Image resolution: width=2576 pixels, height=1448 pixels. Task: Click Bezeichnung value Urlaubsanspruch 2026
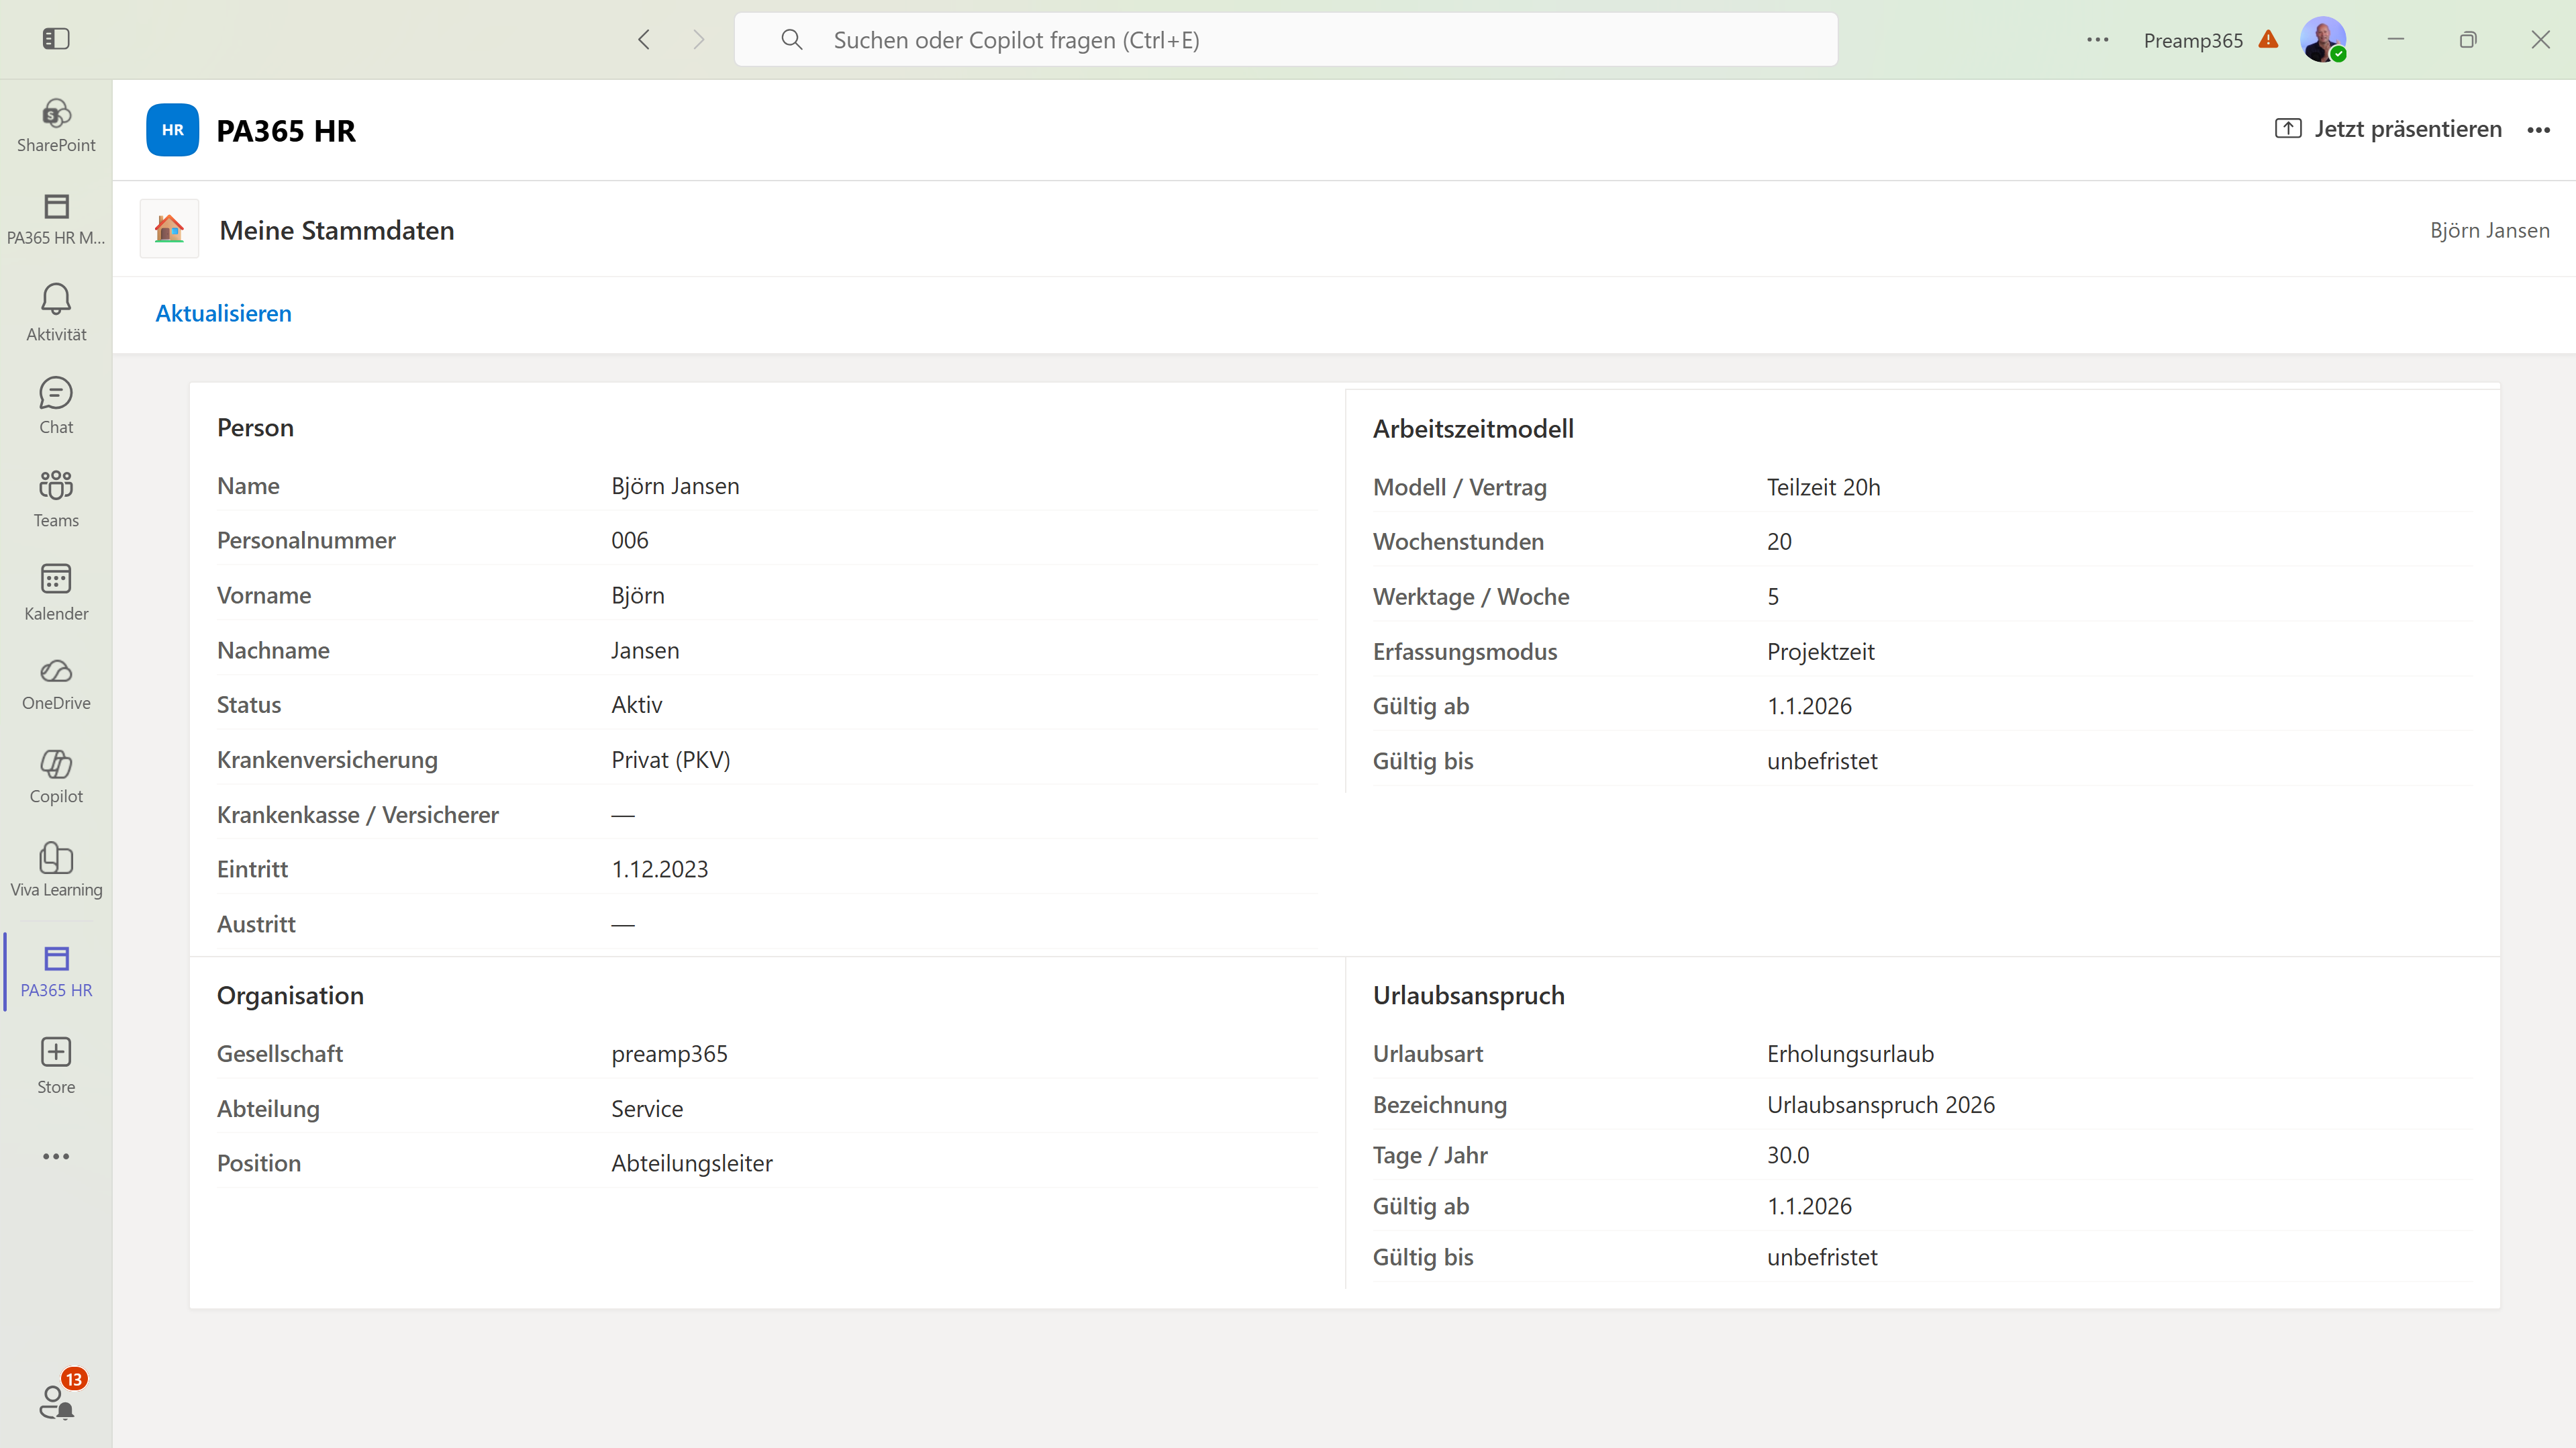[1880, 1105]
